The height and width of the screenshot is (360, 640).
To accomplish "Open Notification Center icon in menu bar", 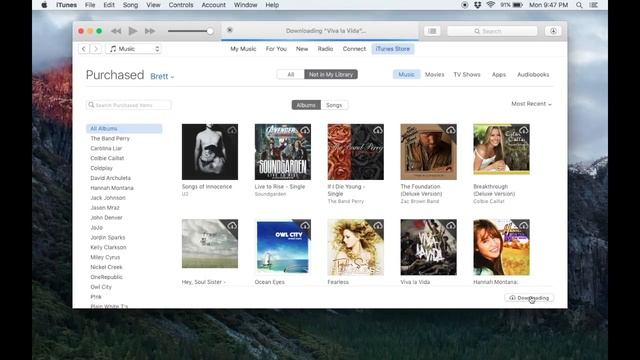I will pyautogui.click(x=594, y=5).
